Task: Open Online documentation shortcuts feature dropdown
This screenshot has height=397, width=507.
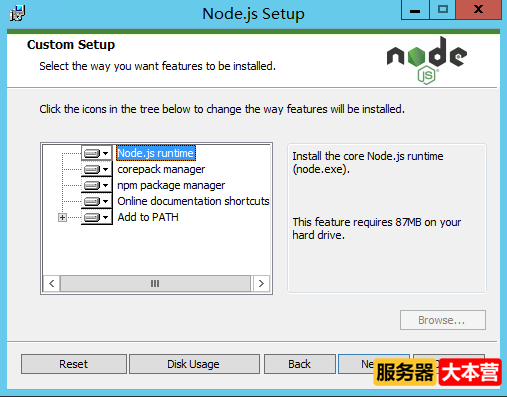Action: 96,201
